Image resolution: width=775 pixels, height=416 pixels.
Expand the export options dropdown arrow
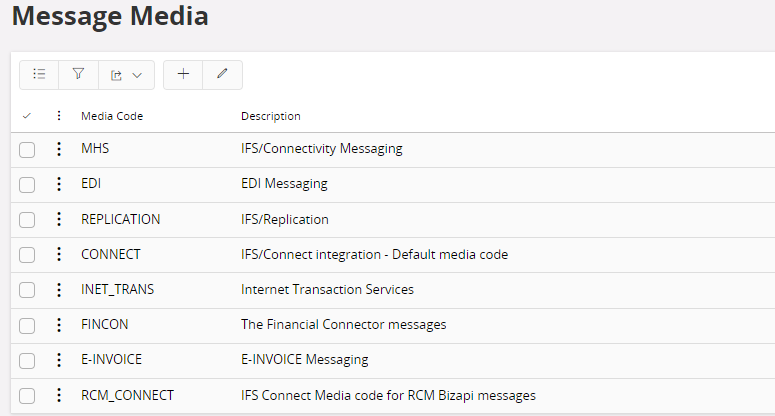click(137, 74)
